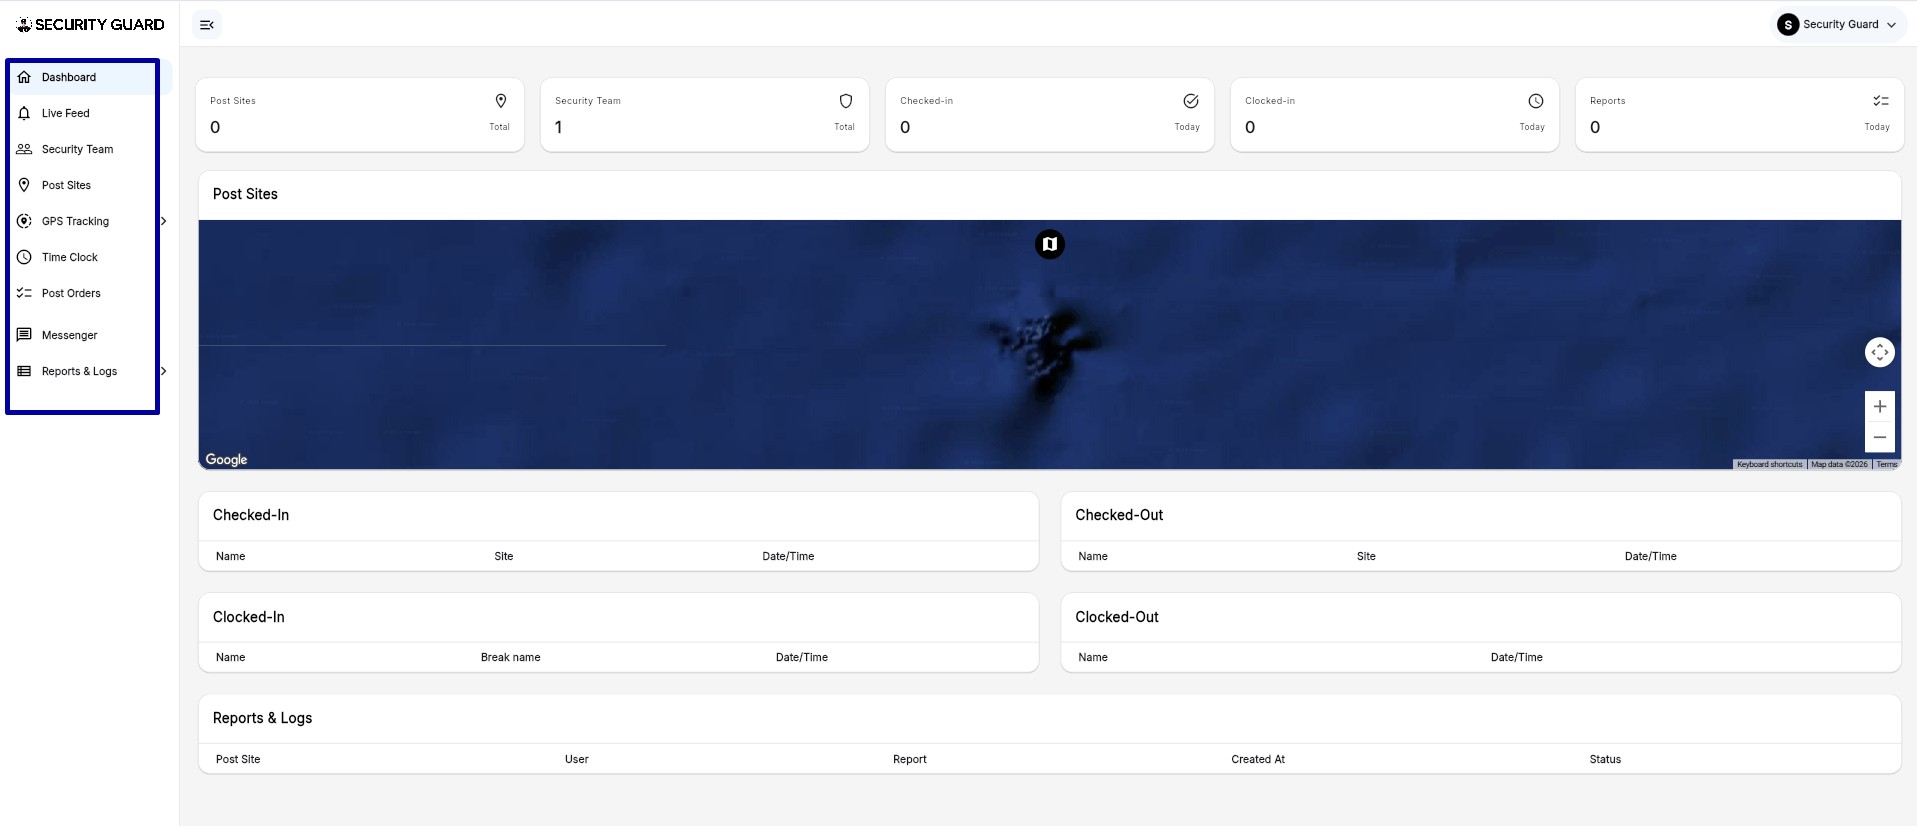Expand the Reports & Logs submenu arrow
Image resolution: width=1917 pixels, height=826 pixels.
coord(164,371)
